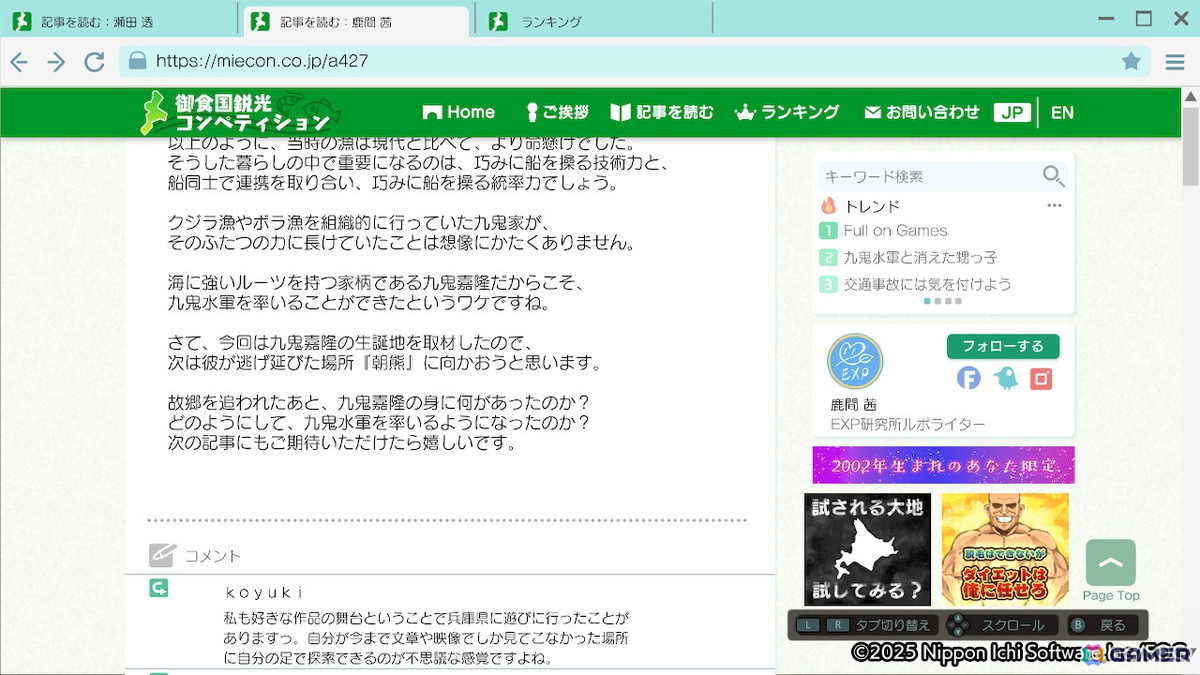Viewport: 1200px width, 675px height.
Task: Click EXP研究所ルポライター text
Action: pyautogui.click(x=907, y=424)
